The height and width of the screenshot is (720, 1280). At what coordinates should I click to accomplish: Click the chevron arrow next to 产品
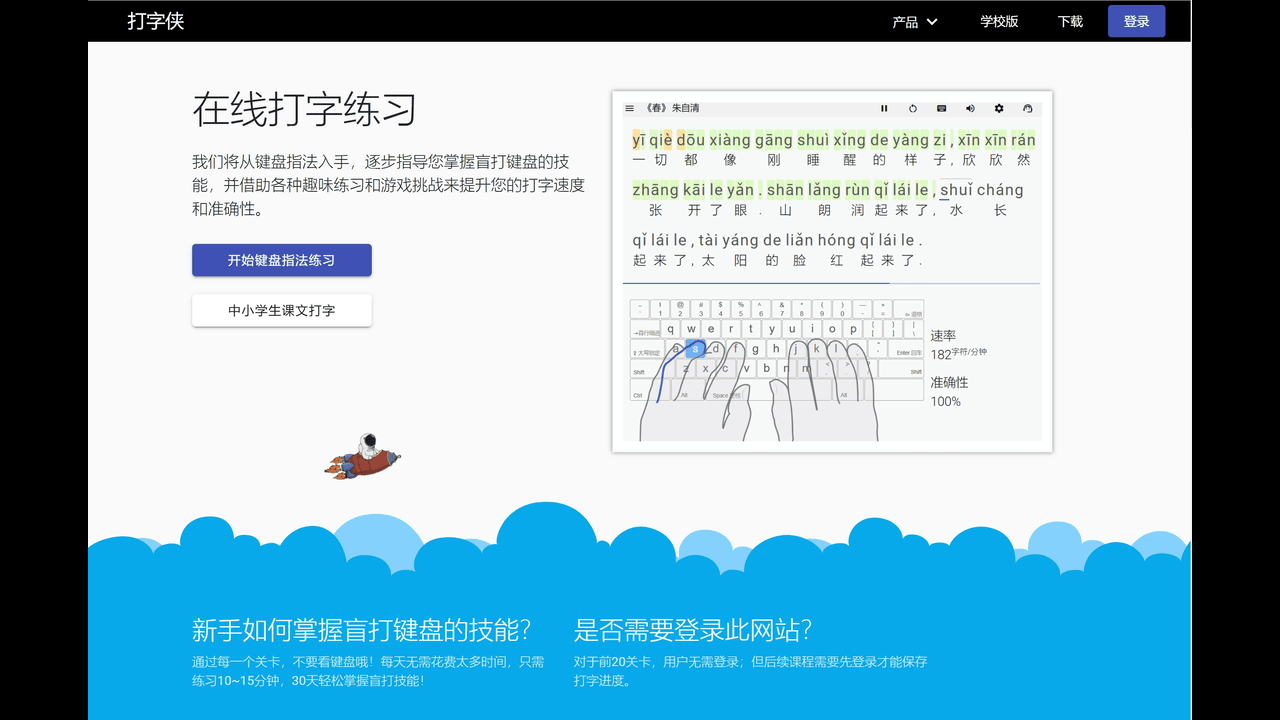click(x=932, y=21)
